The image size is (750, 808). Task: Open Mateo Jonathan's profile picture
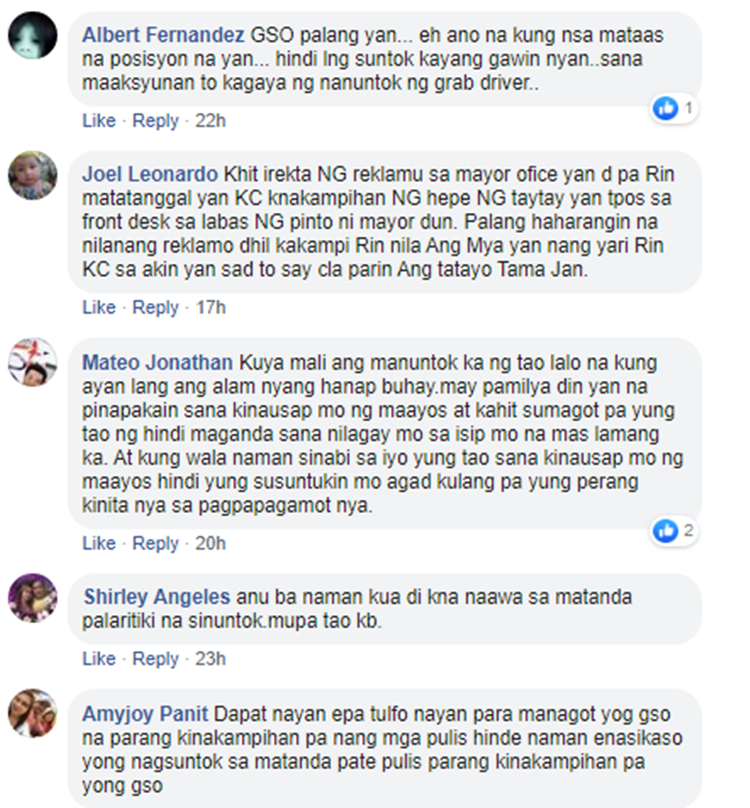point(32,362)
